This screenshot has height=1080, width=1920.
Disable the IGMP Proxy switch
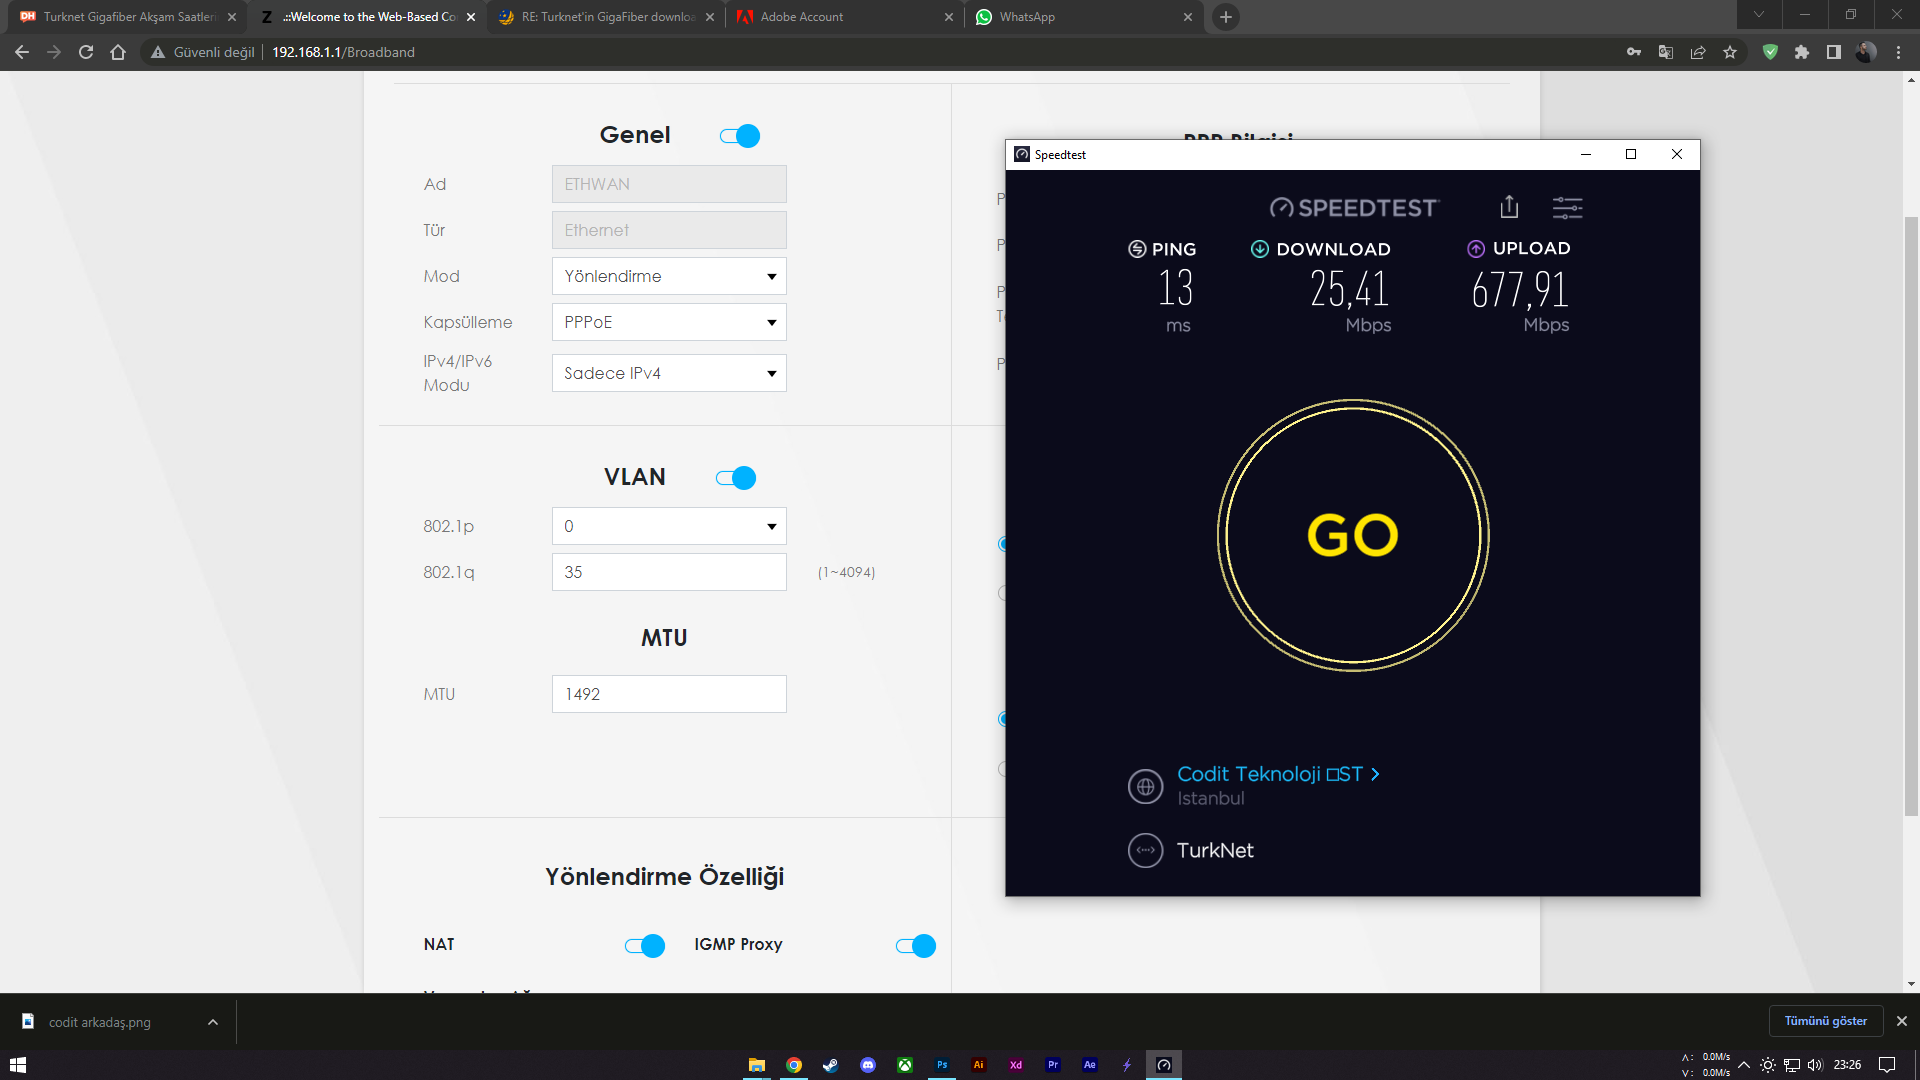pos(916,946)
